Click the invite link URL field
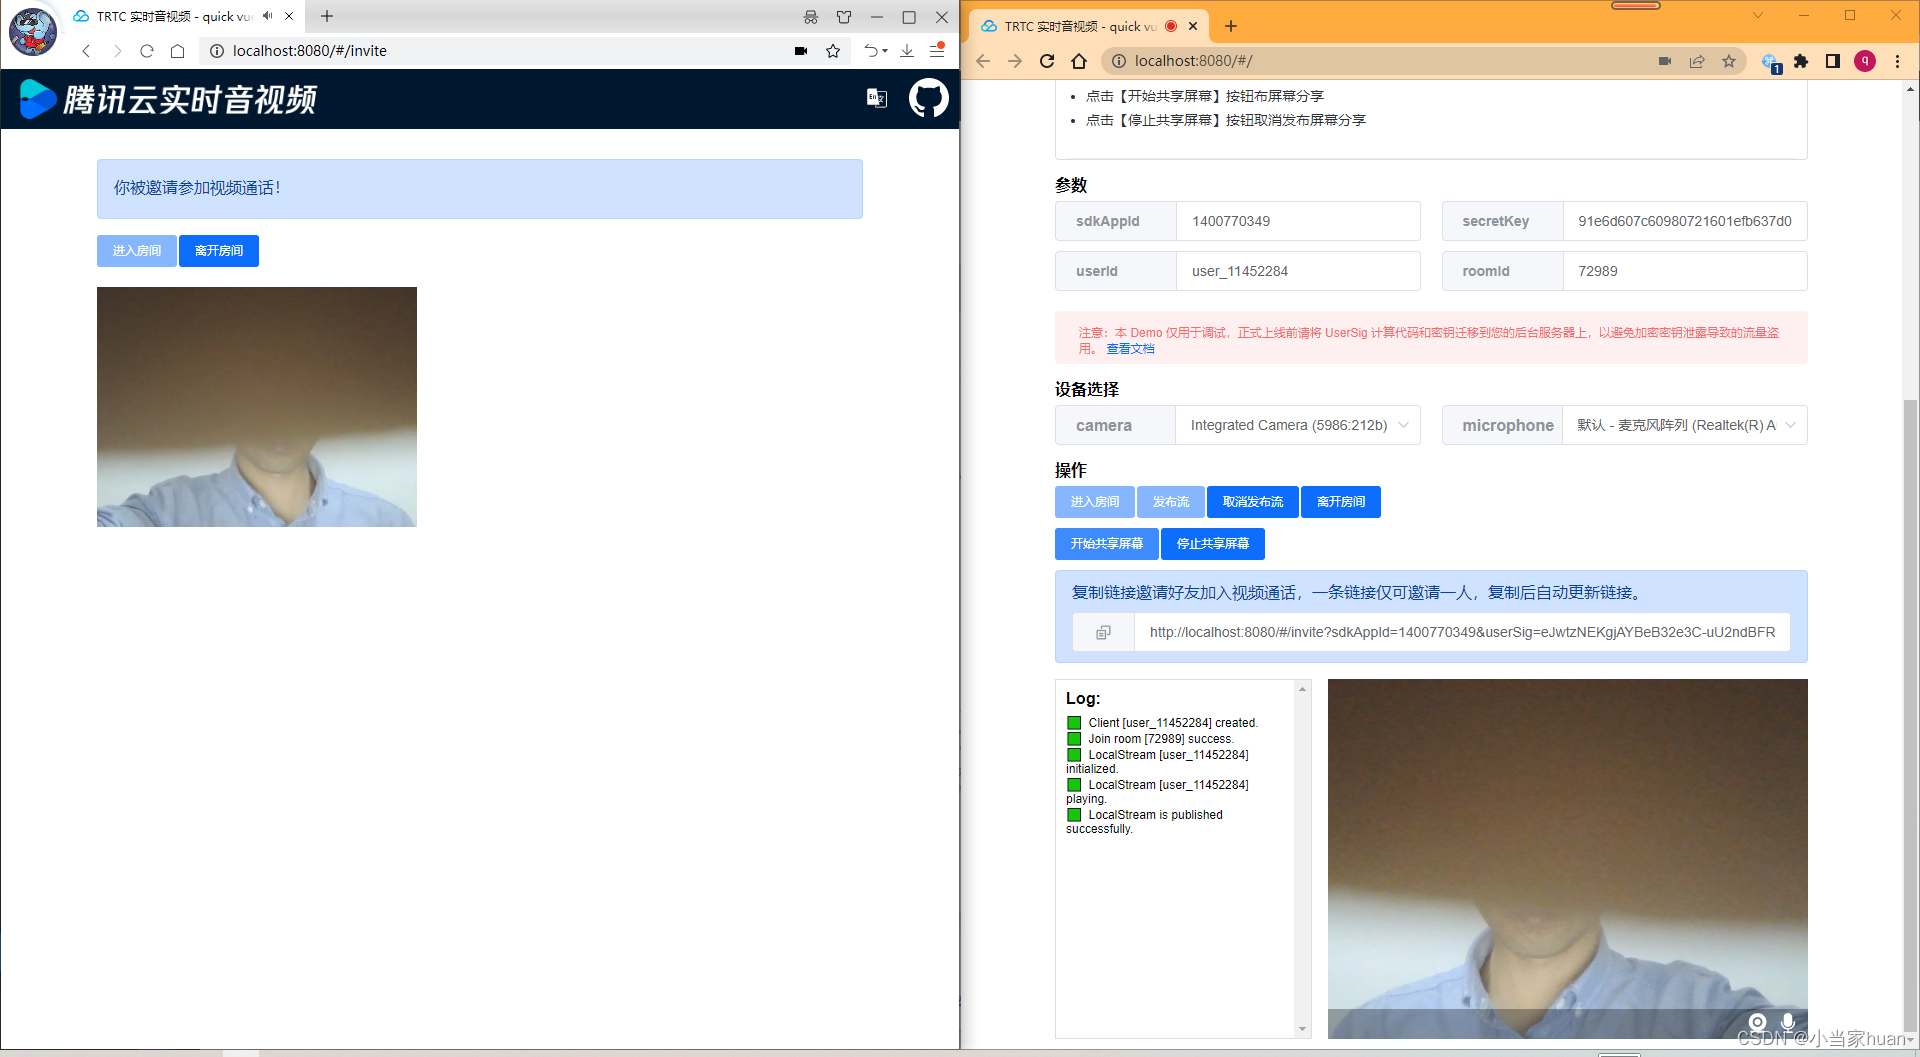The image size is (1920, 1057). (1462, 632)
